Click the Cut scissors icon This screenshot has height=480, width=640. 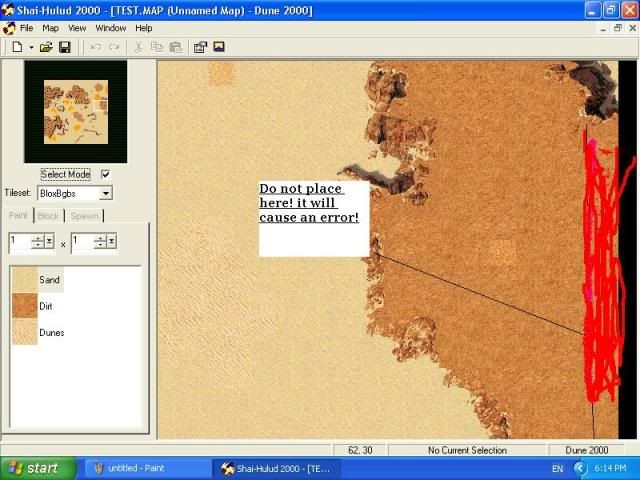(x=138, y=47)
